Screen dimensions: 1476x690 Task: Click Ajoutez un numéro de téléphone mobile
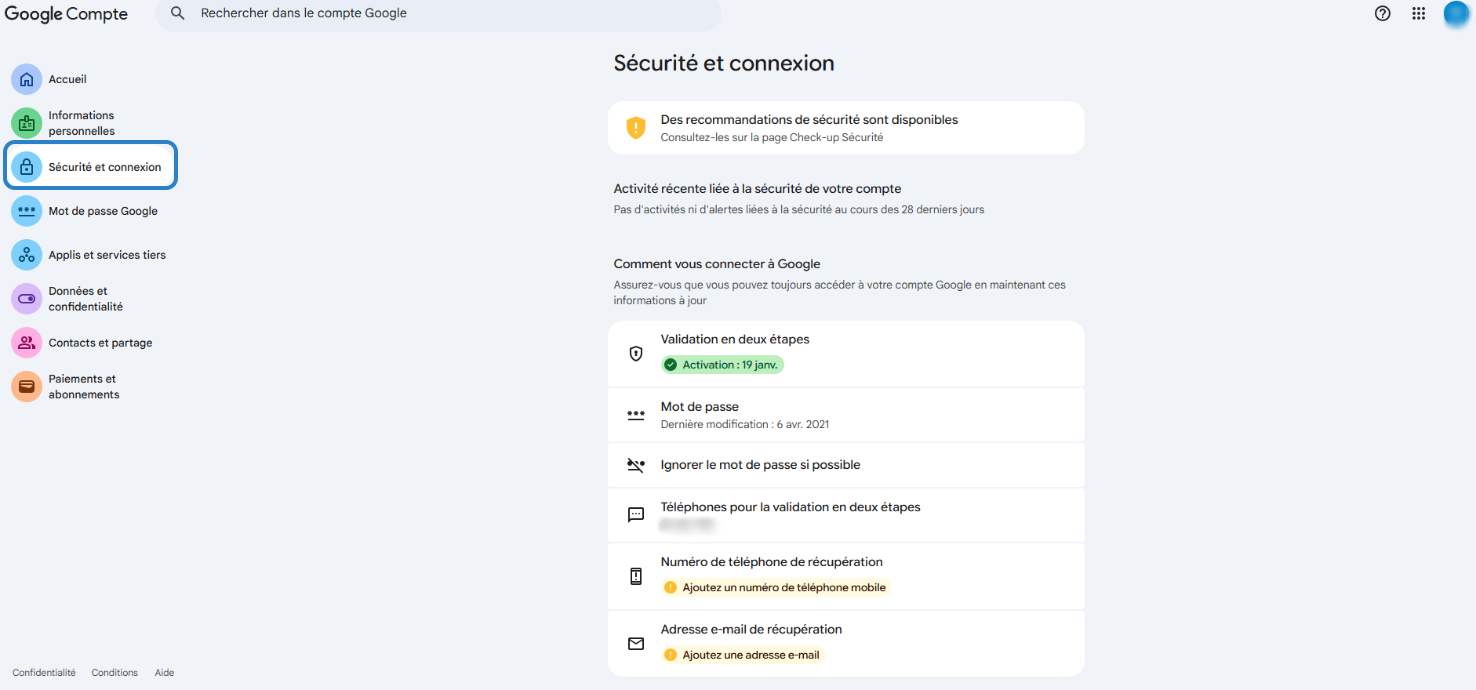pos(775,588)
